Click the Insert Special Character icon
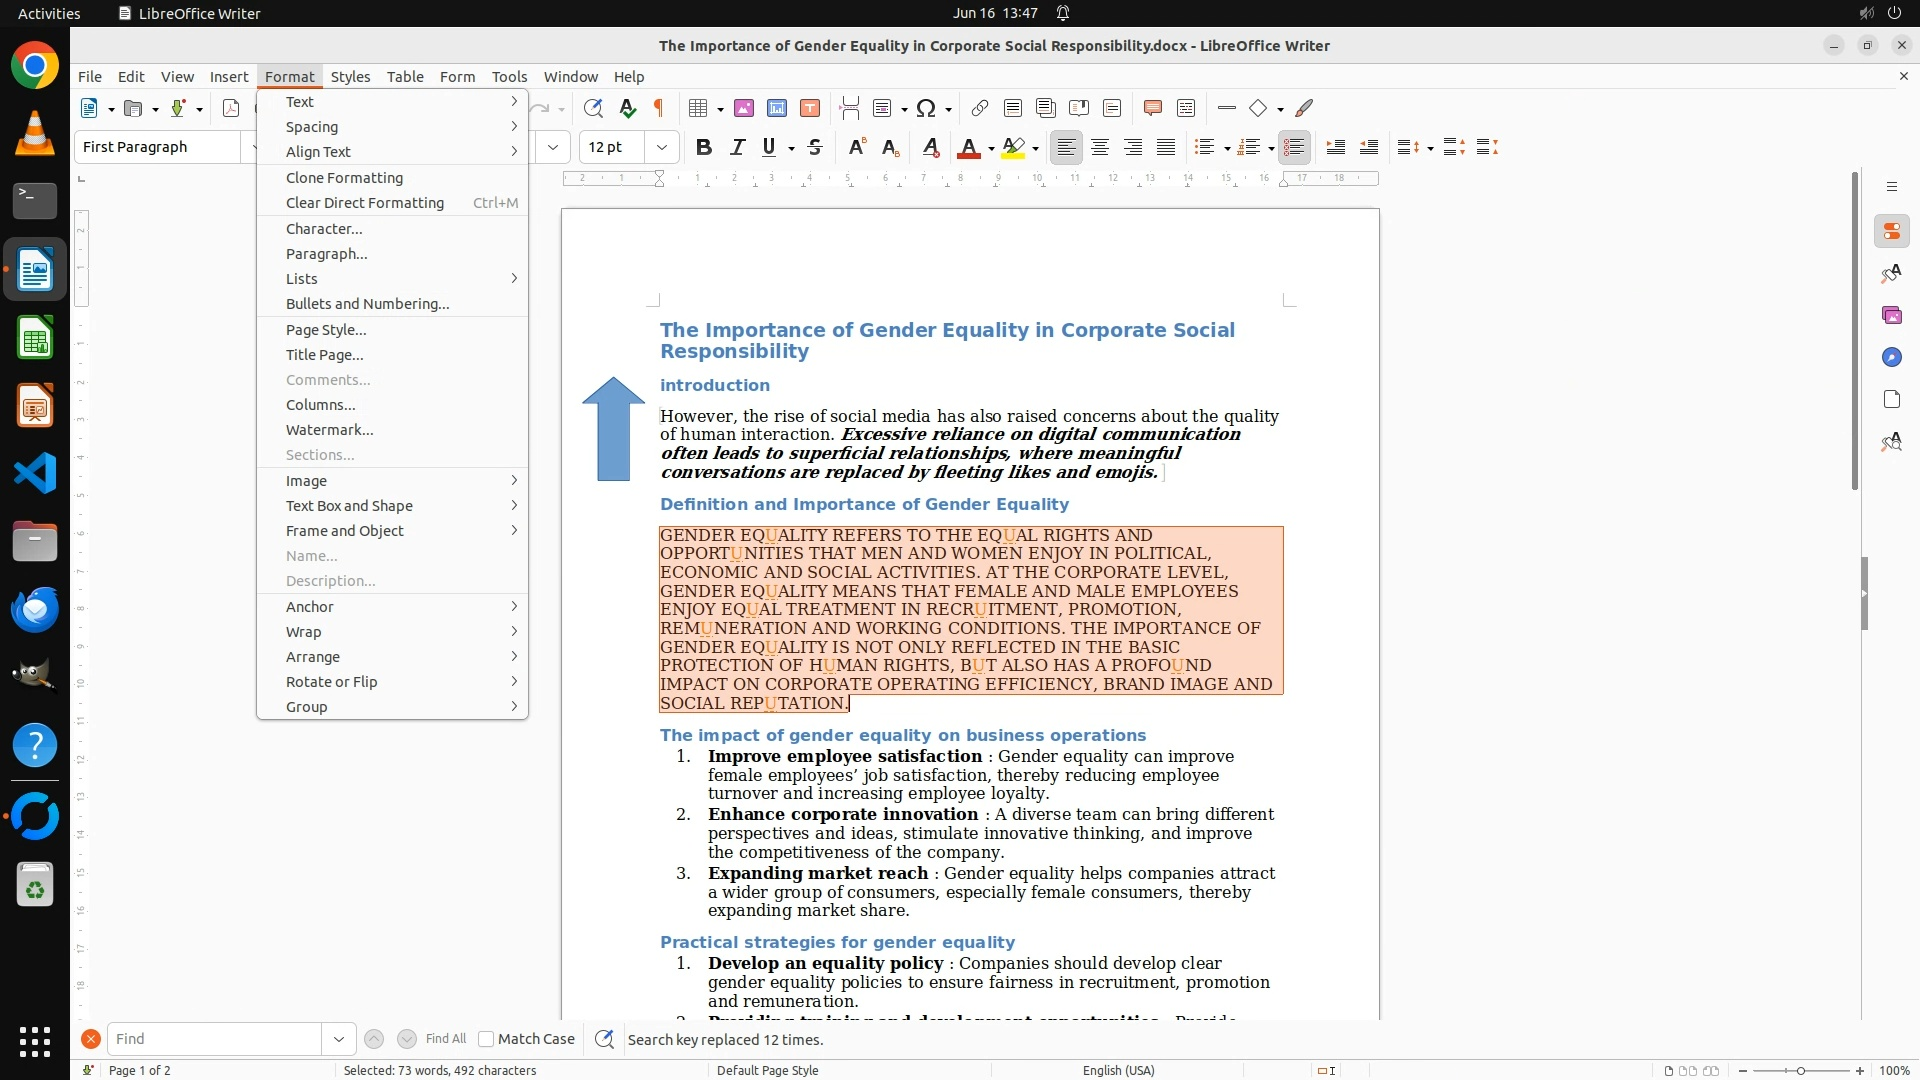 point(926,108)
